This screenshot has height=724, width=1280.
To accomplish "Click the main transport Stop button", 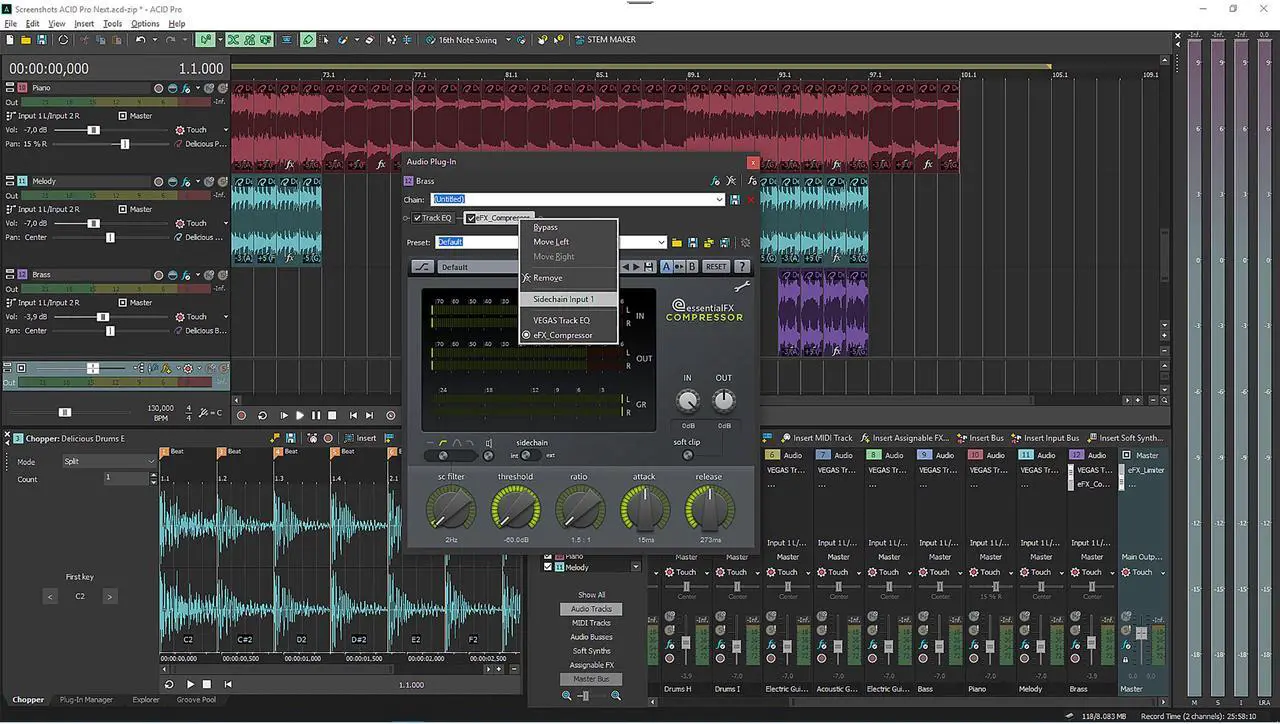I will point(332,415).
